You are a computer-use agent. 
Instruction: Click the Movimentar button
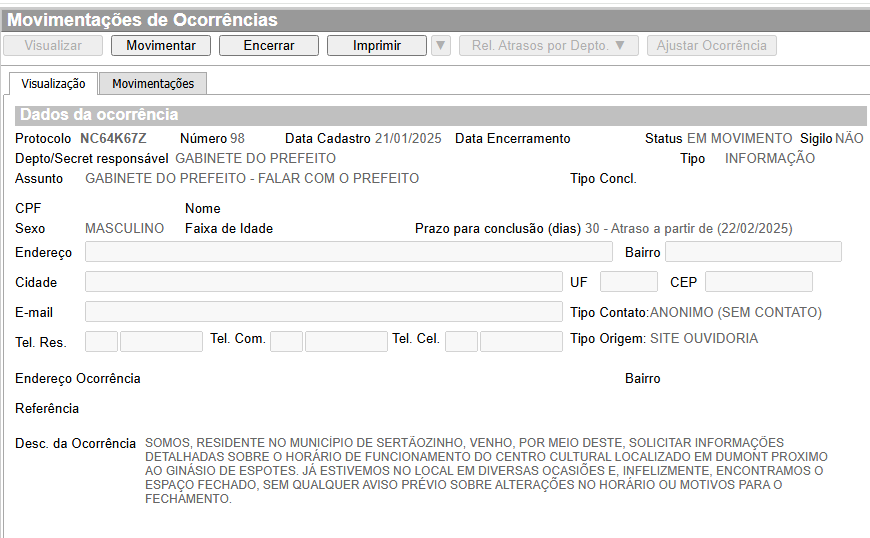point(160,46)
